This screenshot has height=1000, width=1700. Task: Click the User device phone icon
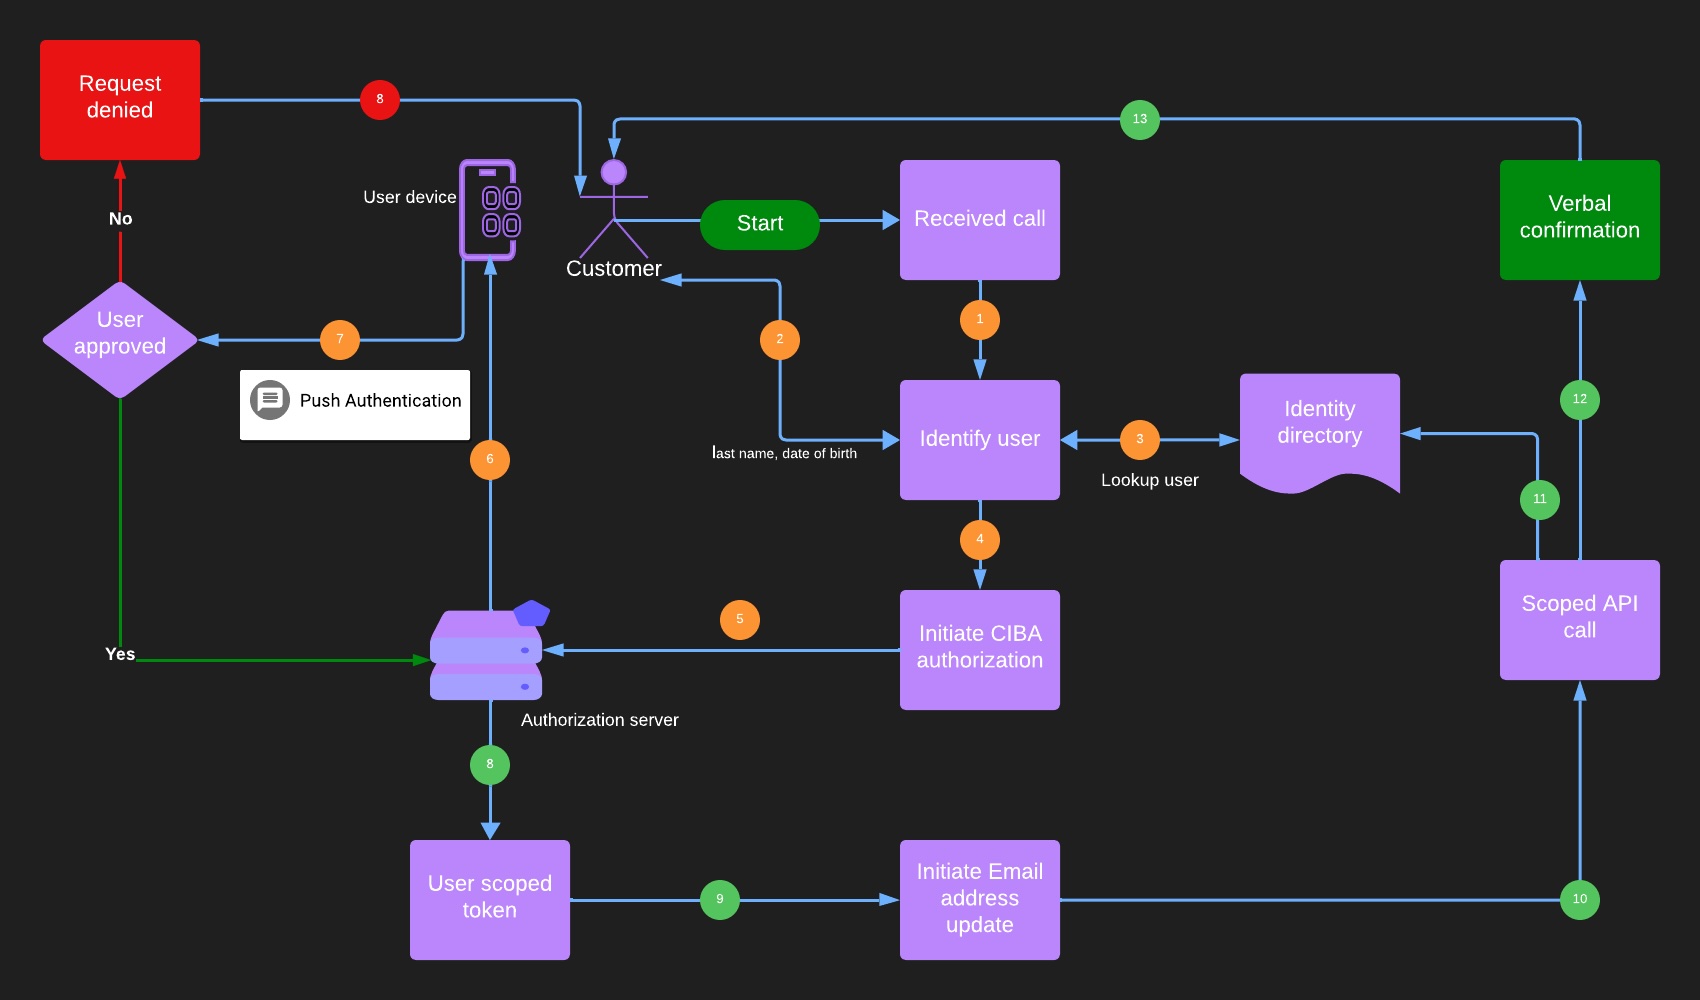click(x=488, y=210)
